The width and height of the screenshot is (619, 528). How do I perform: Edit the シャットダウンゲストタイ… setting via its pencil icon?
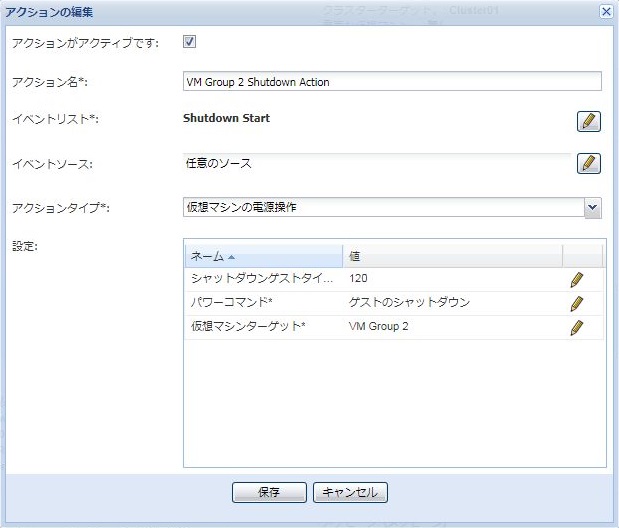pyautogui.click(x=576, y=280)
